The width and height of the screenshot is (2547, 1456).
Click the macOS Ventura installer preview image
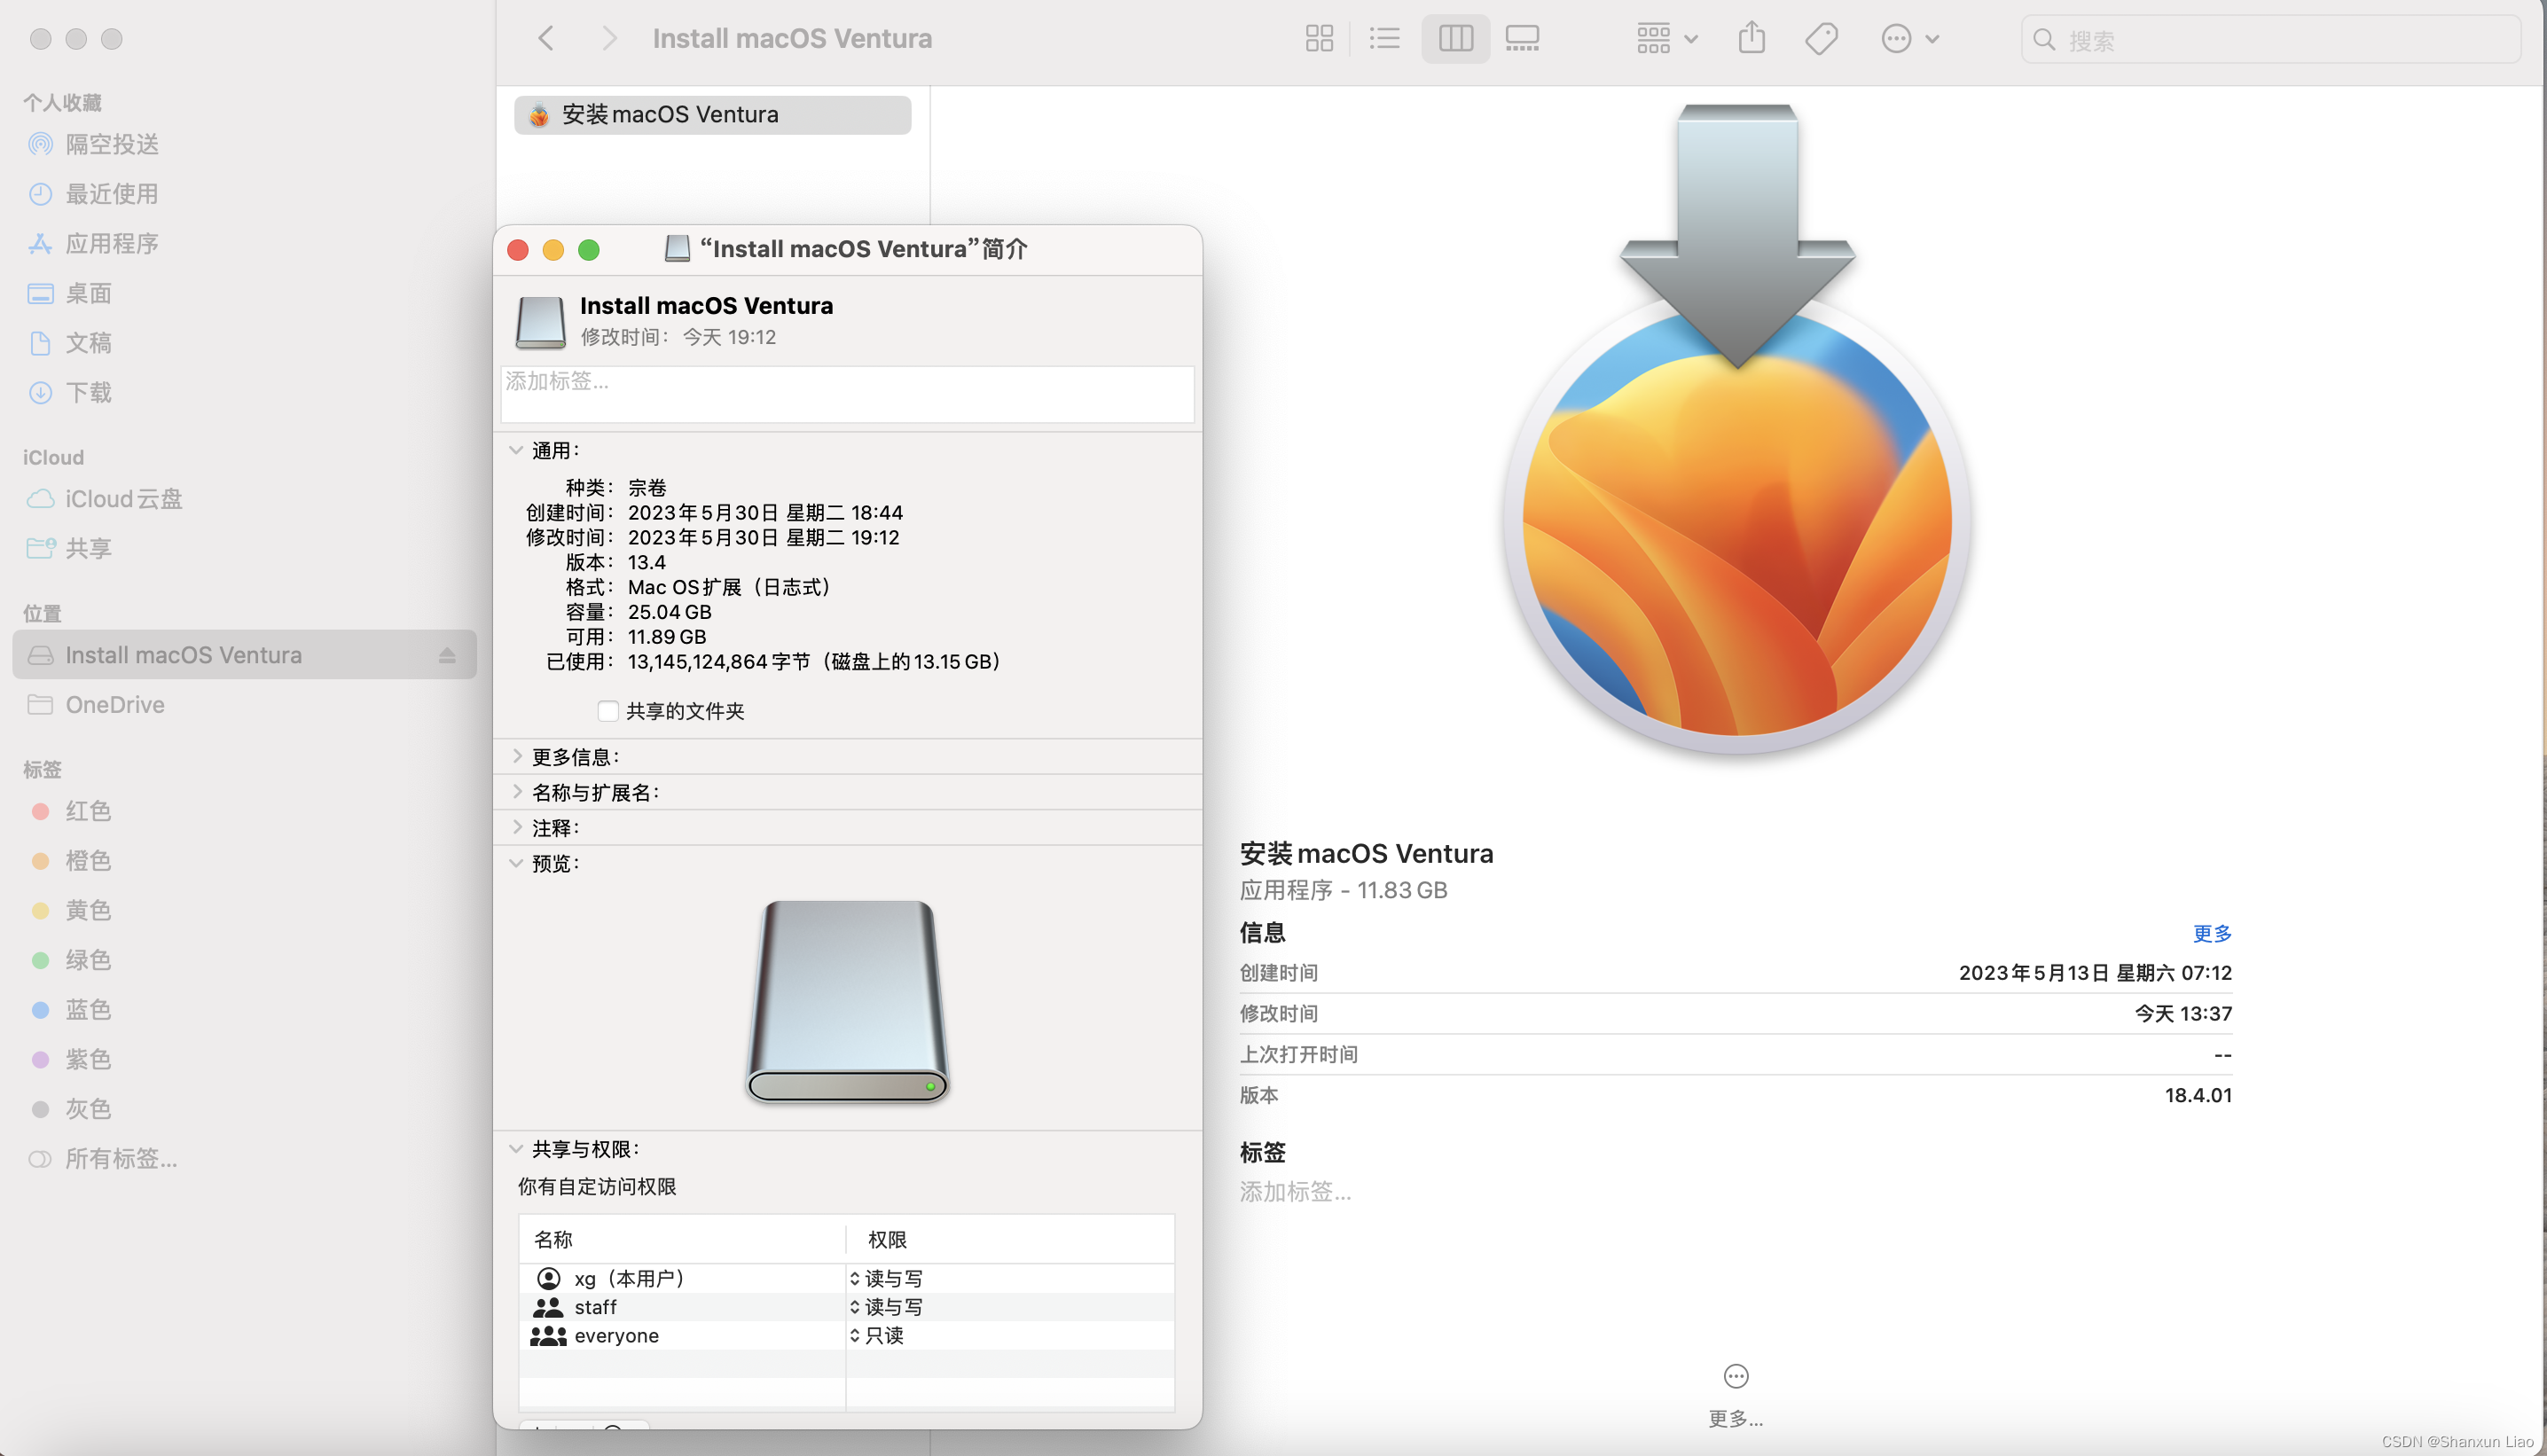click(1737, 429)
